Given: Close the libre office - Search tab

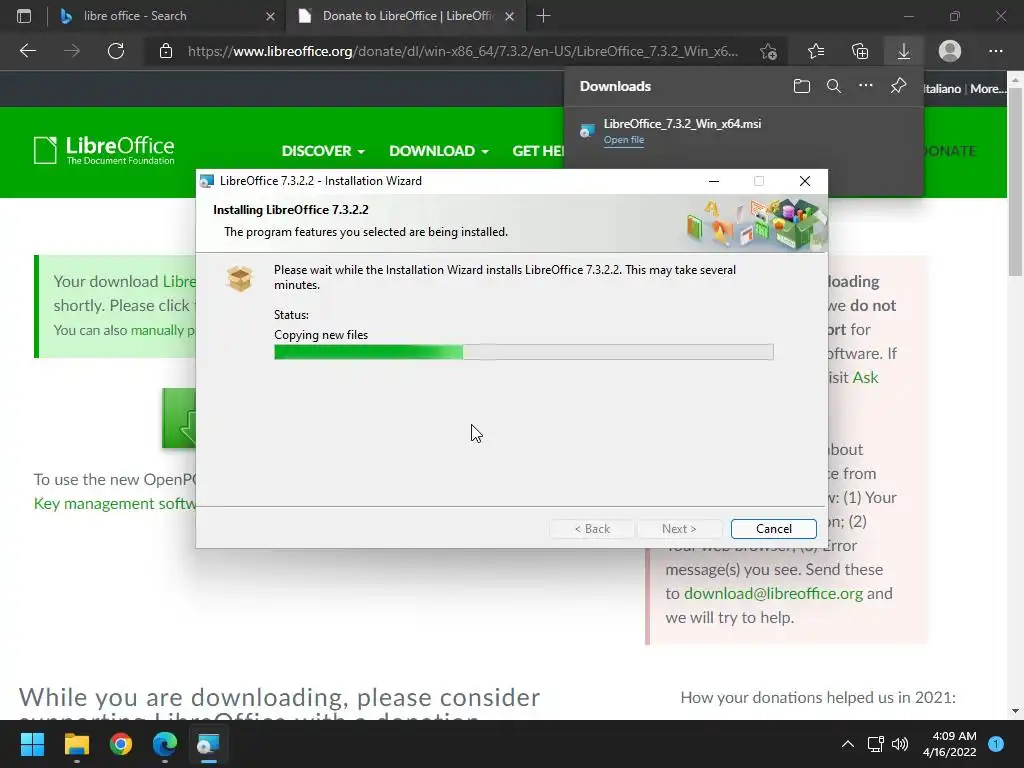Looking at the screenshot, I should (x=270, y=16).
